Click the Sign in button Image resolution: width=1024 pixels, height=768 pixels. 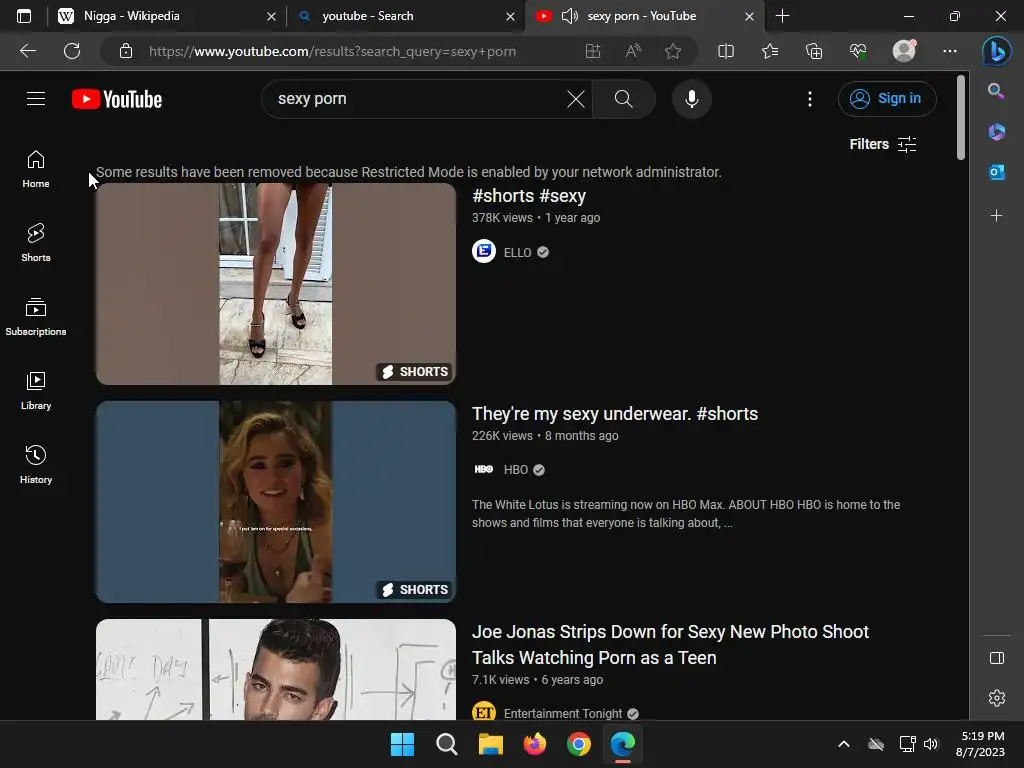point(887,99)
